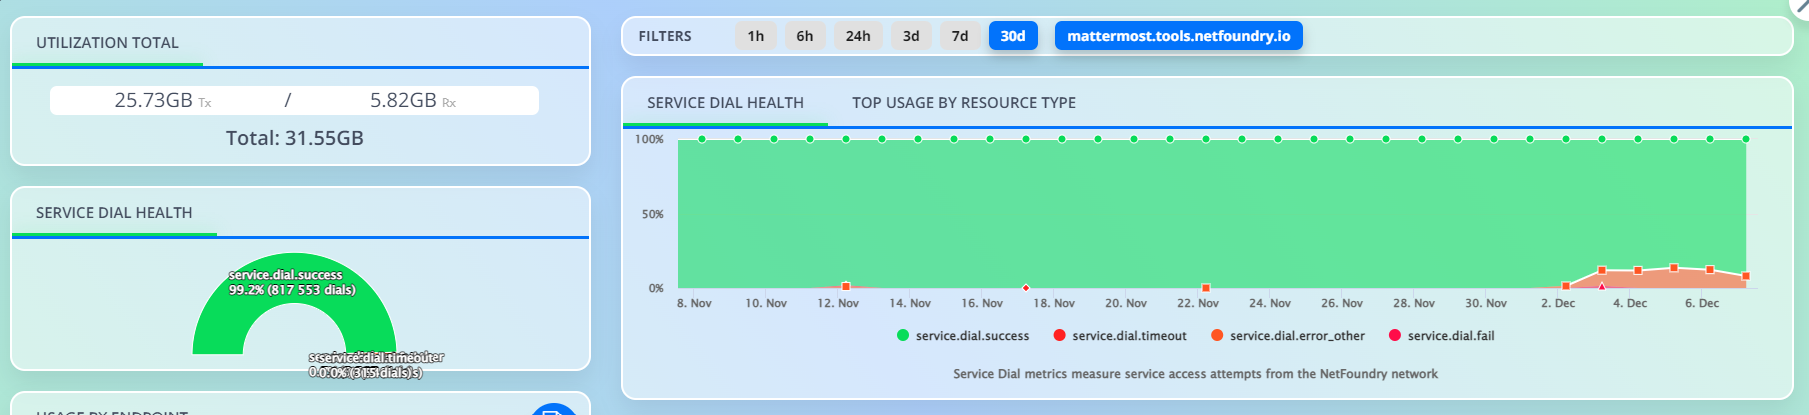The width and height of the screenshot is (1809, 415).
Task: Click 50% y-axis label
Action: tap(652, 214)
